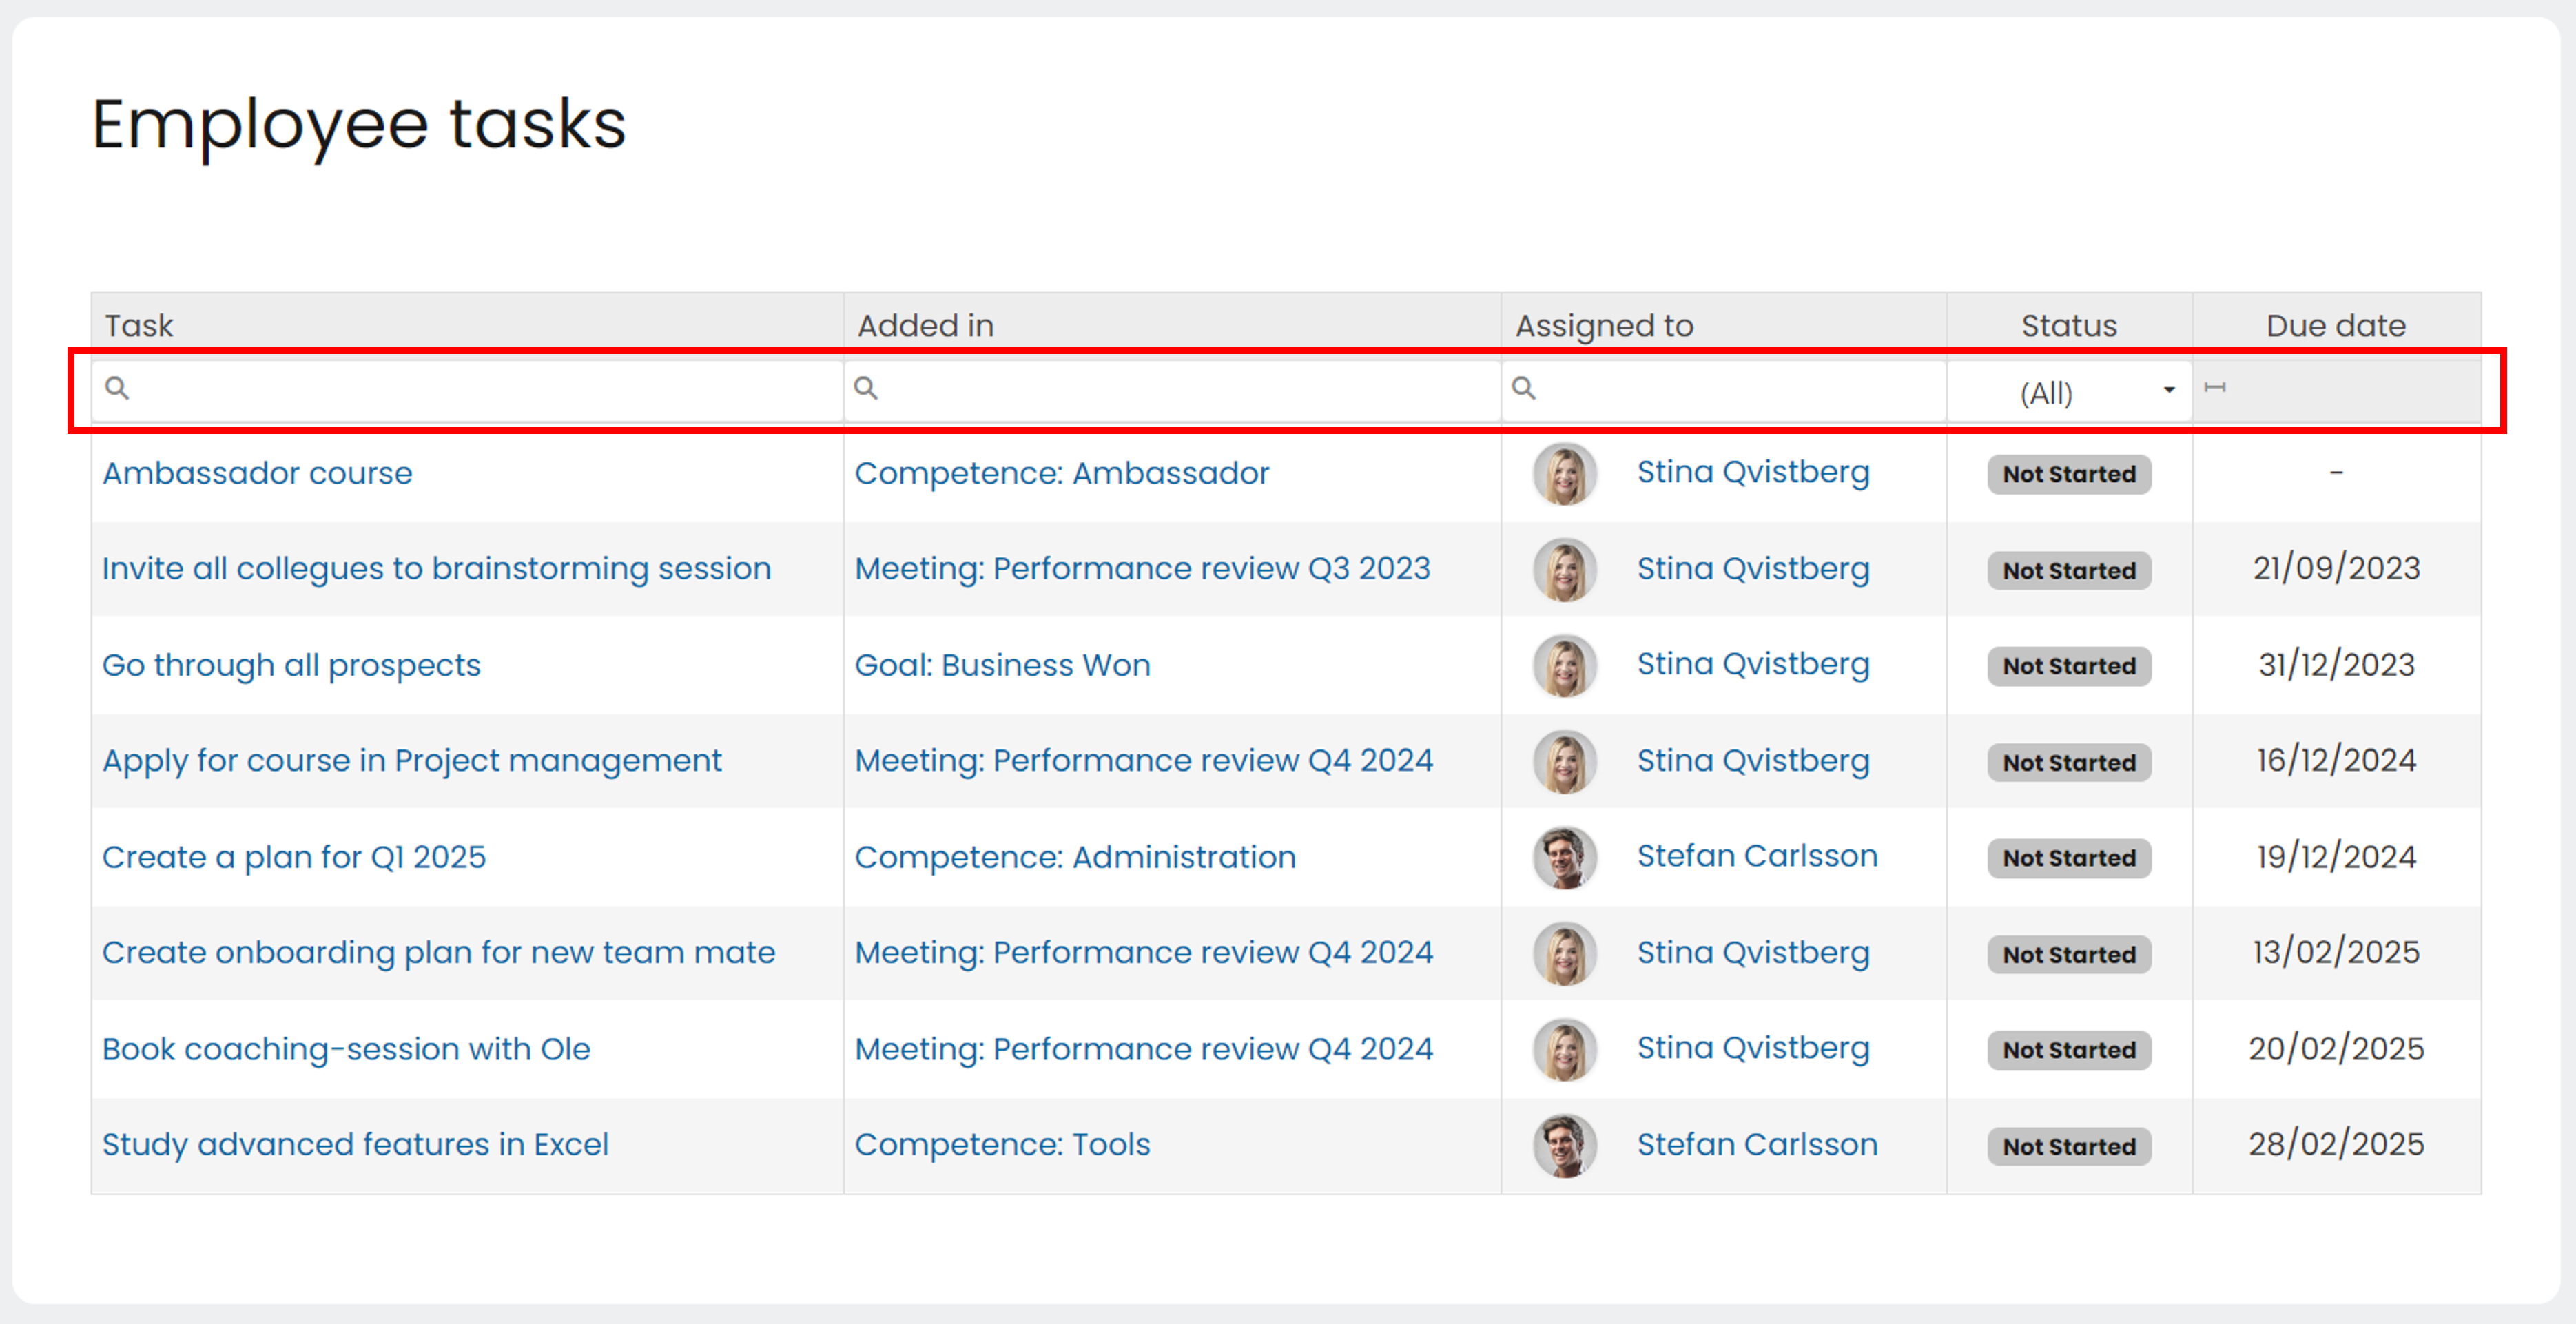Click the Status dropdown arrow

(x=2168, y=390)
